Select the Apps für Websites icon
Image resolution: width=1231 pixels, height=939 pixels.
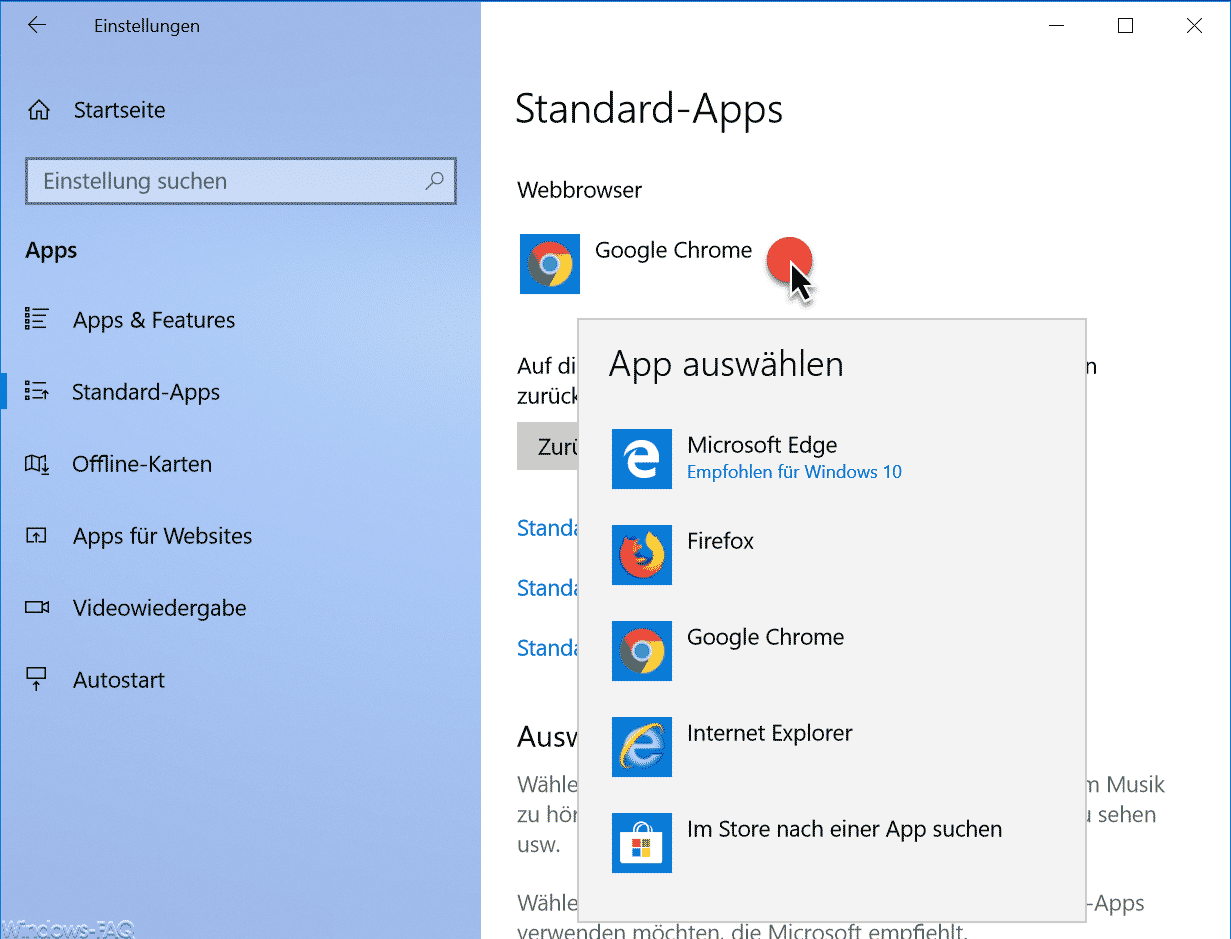tap(37, 536)
